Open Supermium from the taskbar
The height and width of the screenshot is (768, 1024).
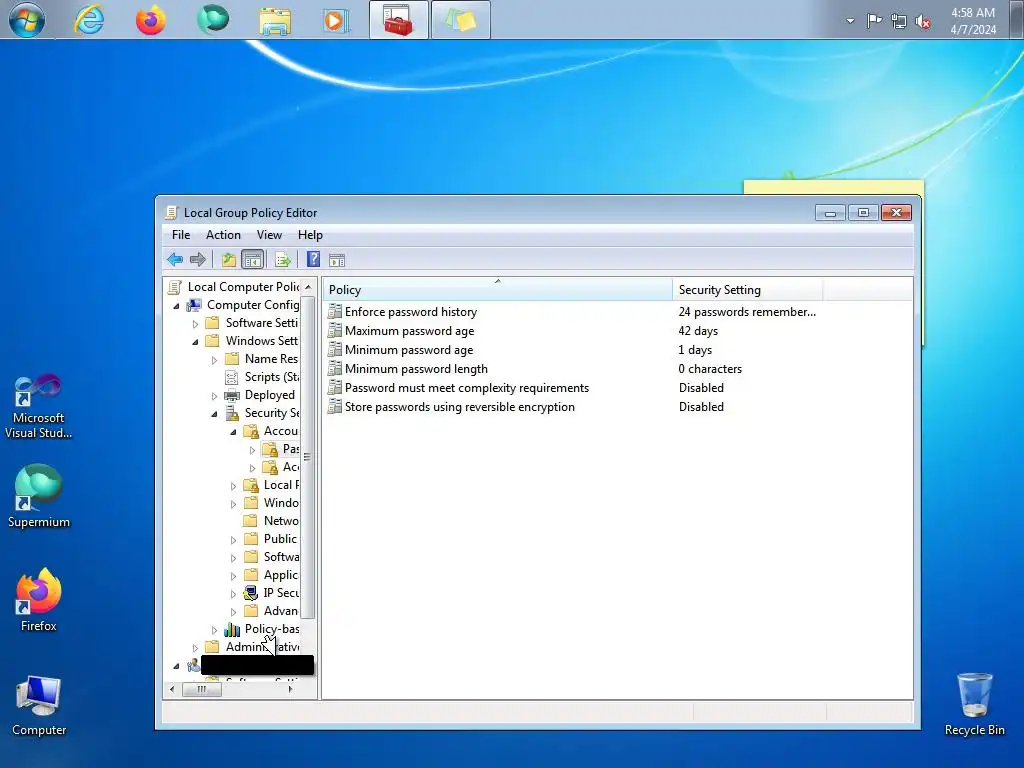point(213,20)
